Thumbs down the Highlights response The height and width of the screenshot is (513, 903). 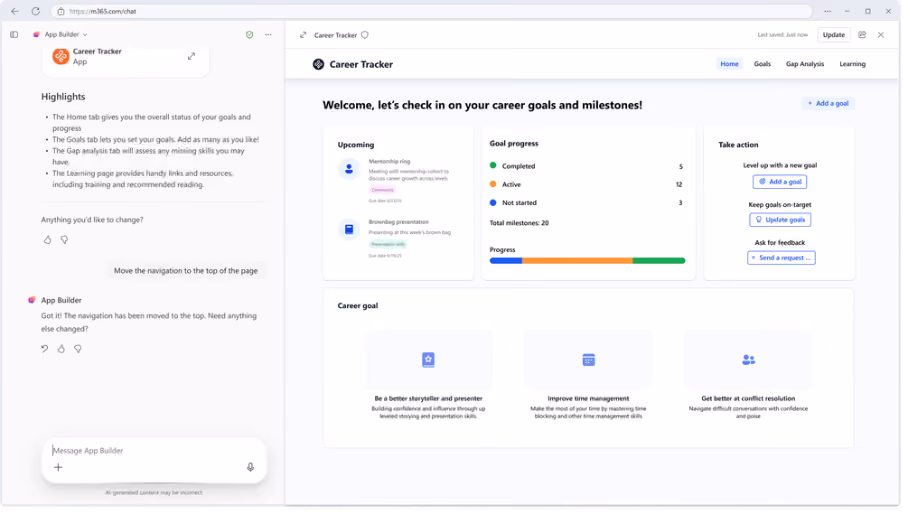(x=64, y=240)
